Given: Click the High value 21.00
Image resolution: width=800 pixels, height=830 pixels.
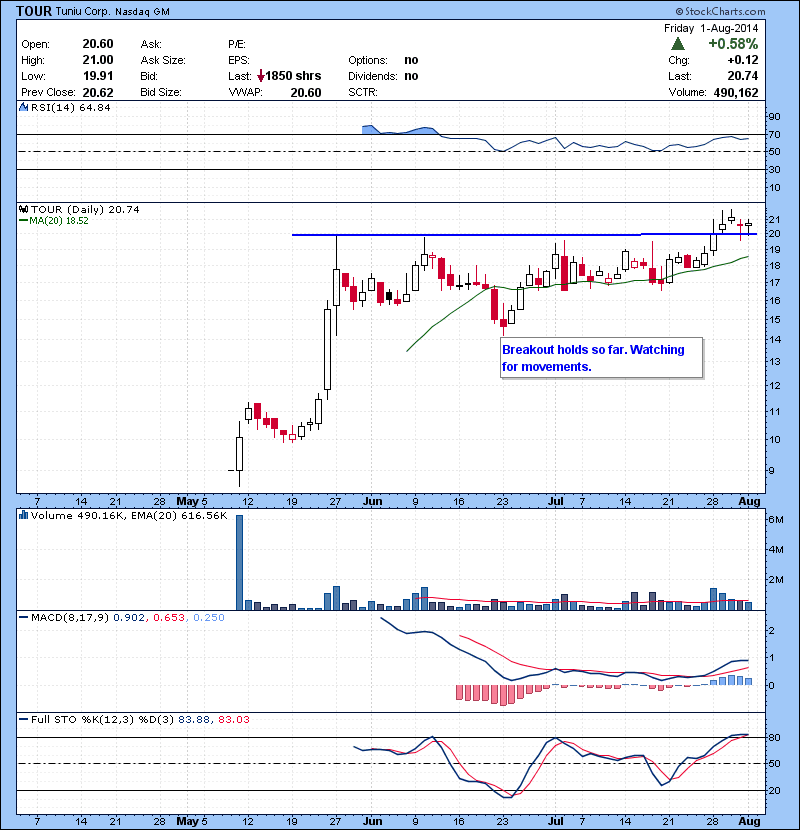Looking at the screenshot, I should coord(98,60).
